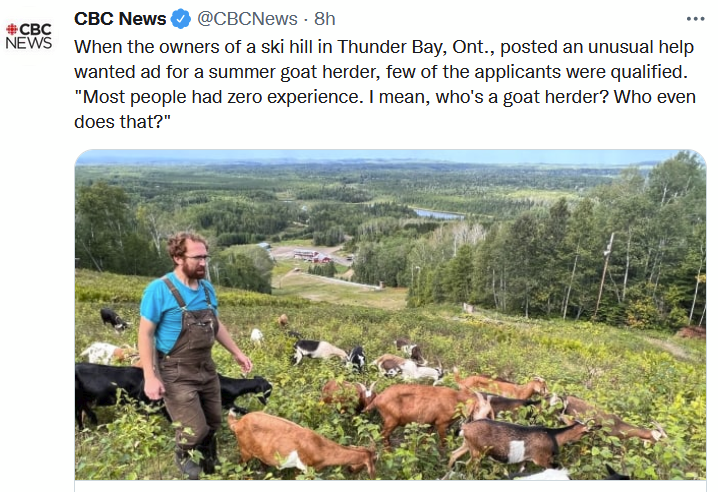Click the ski lodge buildings in the photo
The image size is (718, 492).
[x=312, y=255]
